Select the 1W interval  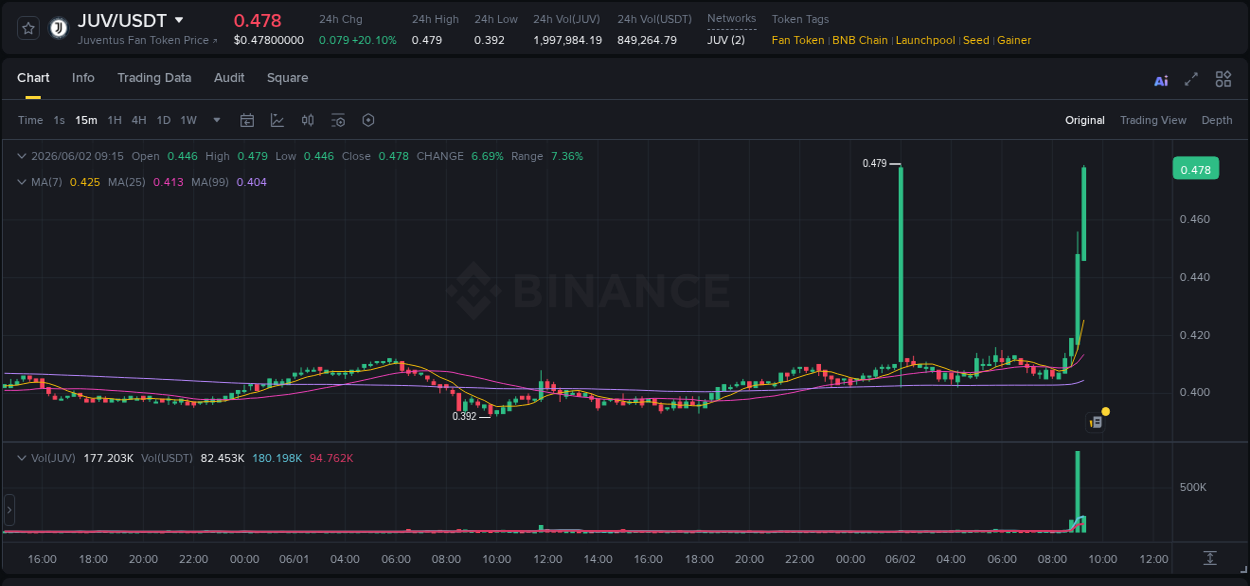[188, 120]
